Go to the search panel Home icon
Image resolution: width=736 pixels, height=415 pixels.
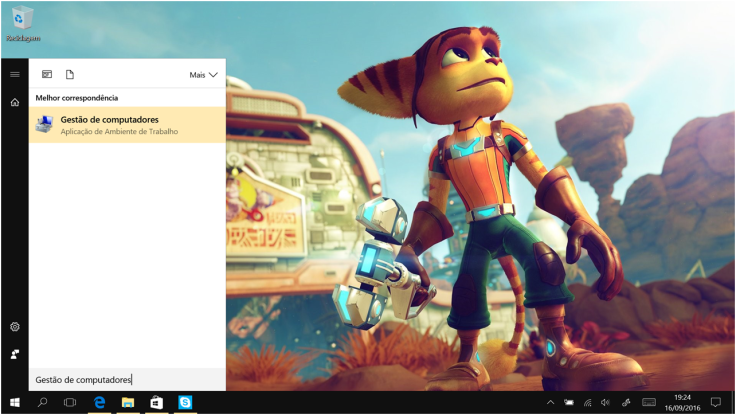coord(14,102)
